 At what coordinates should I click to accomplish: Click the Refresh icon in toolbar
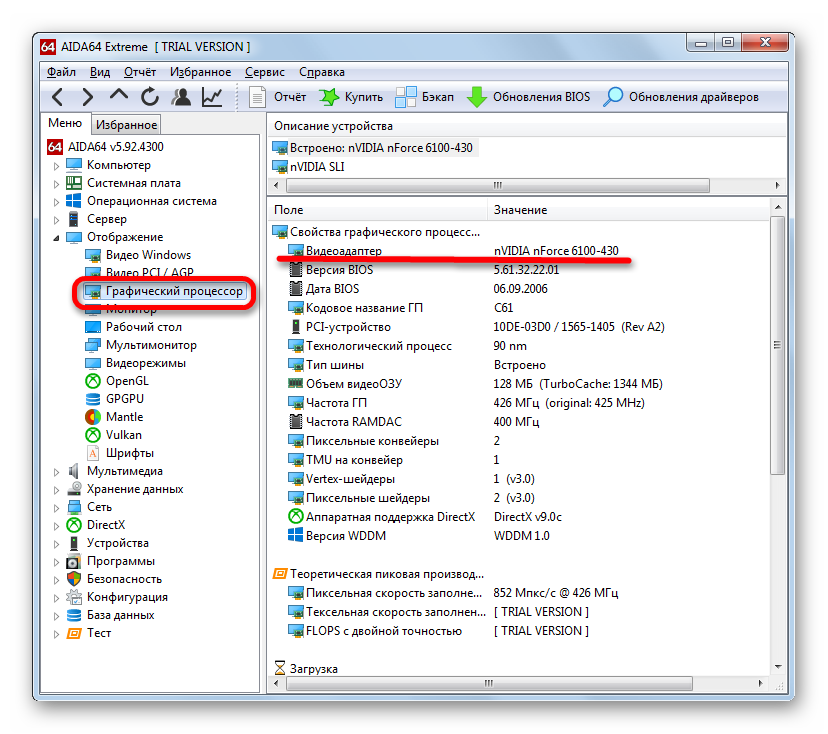point(150,97)
